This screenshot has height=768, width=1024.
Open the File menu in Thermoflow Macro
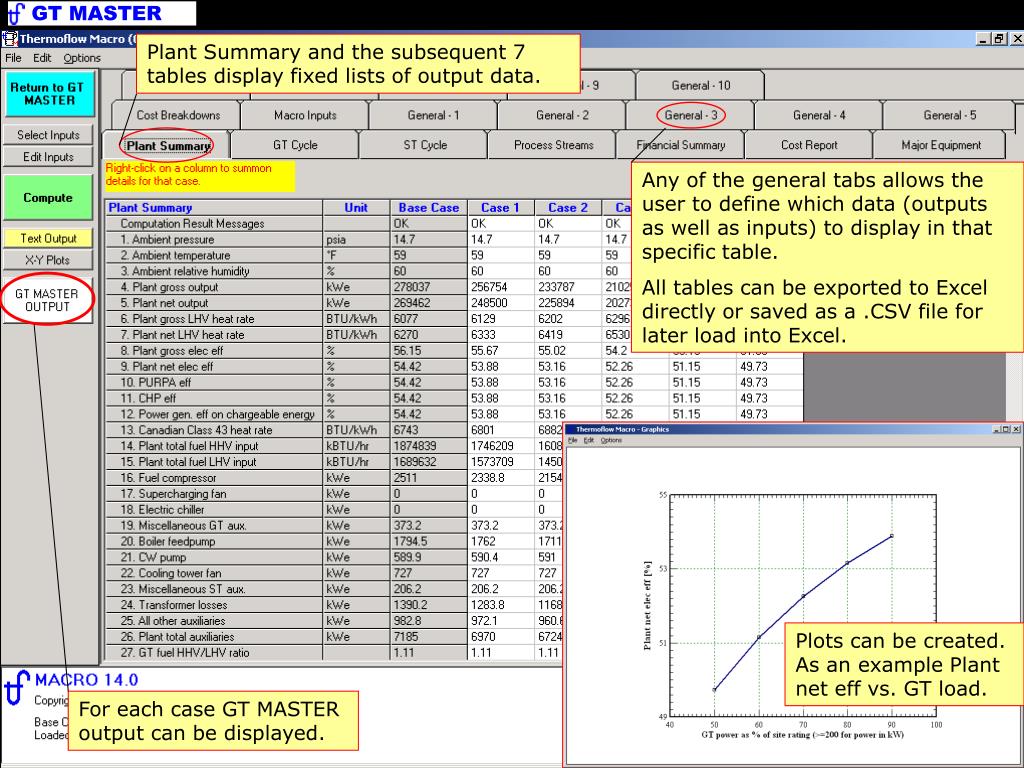pyautogui.click(x=13, y=57)
